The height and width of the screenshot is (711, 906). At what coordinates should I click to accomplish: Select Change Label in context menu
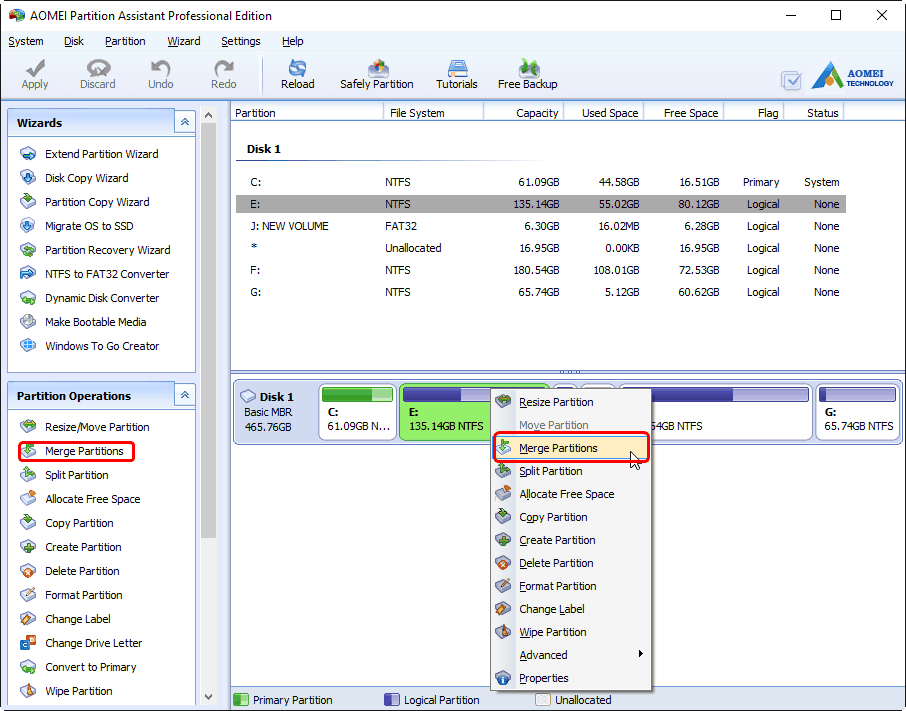(x=571, y=609)
